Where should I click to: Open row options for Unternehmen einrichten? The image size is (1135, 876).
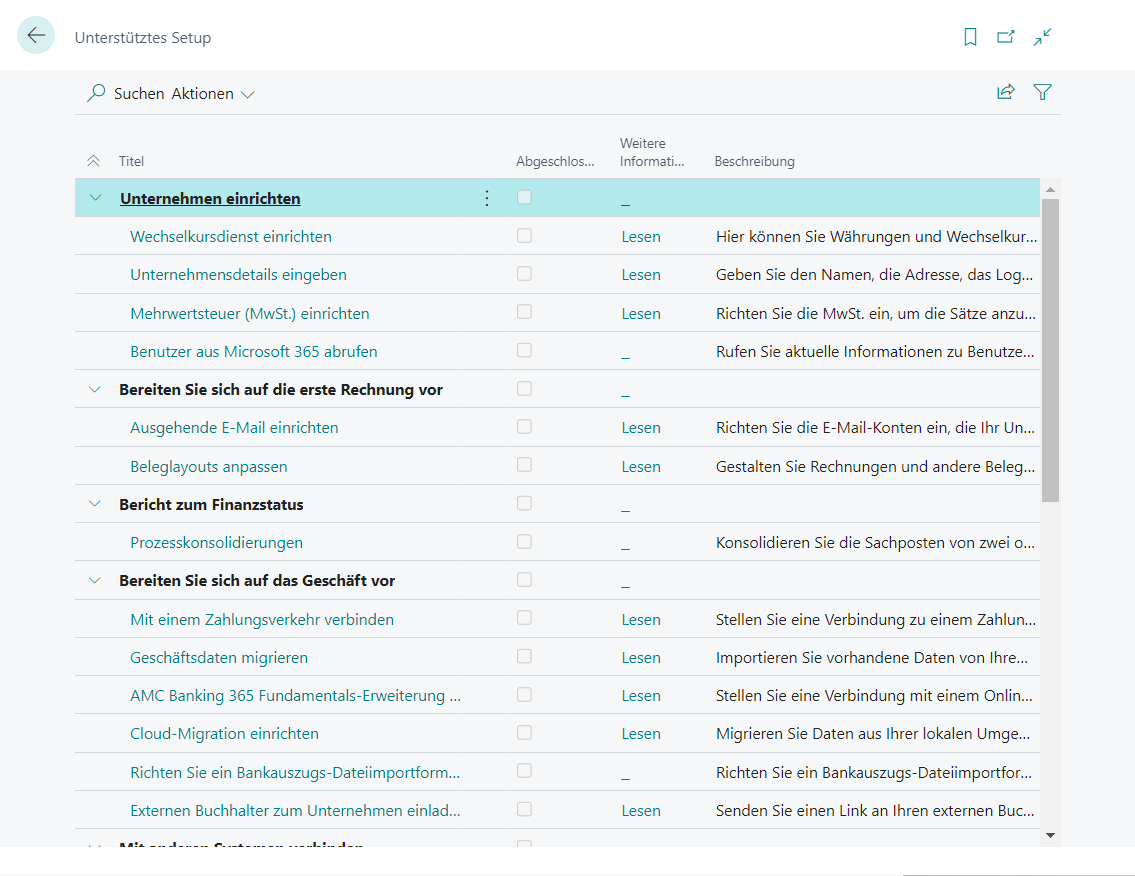point(487,198)
